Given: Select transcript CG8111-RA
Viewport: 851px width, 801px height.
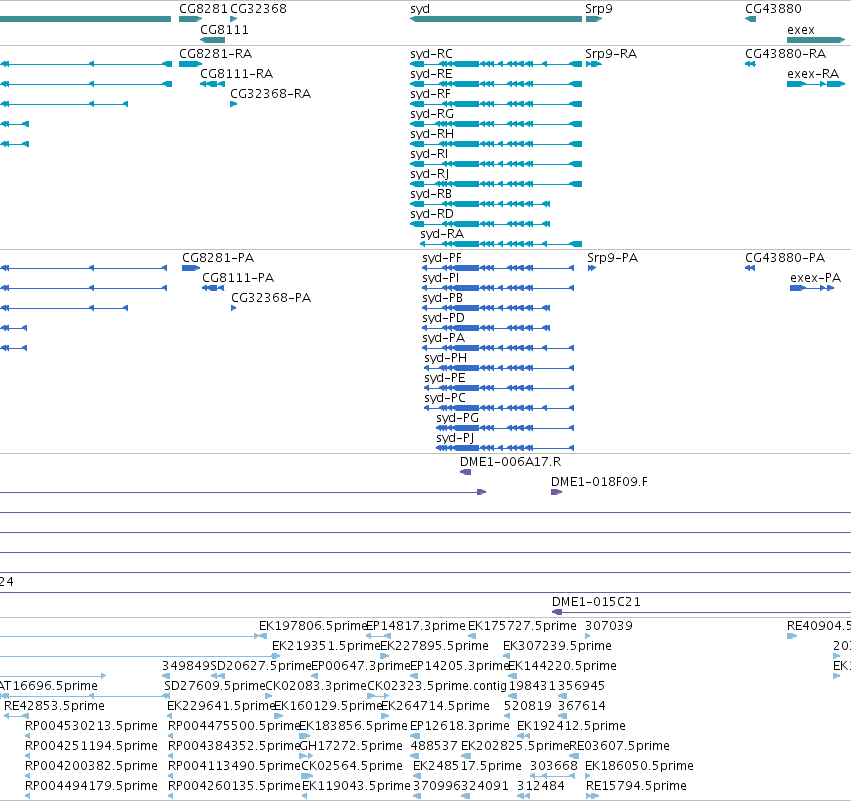Looking at the screenshot, I should (237, 74).
